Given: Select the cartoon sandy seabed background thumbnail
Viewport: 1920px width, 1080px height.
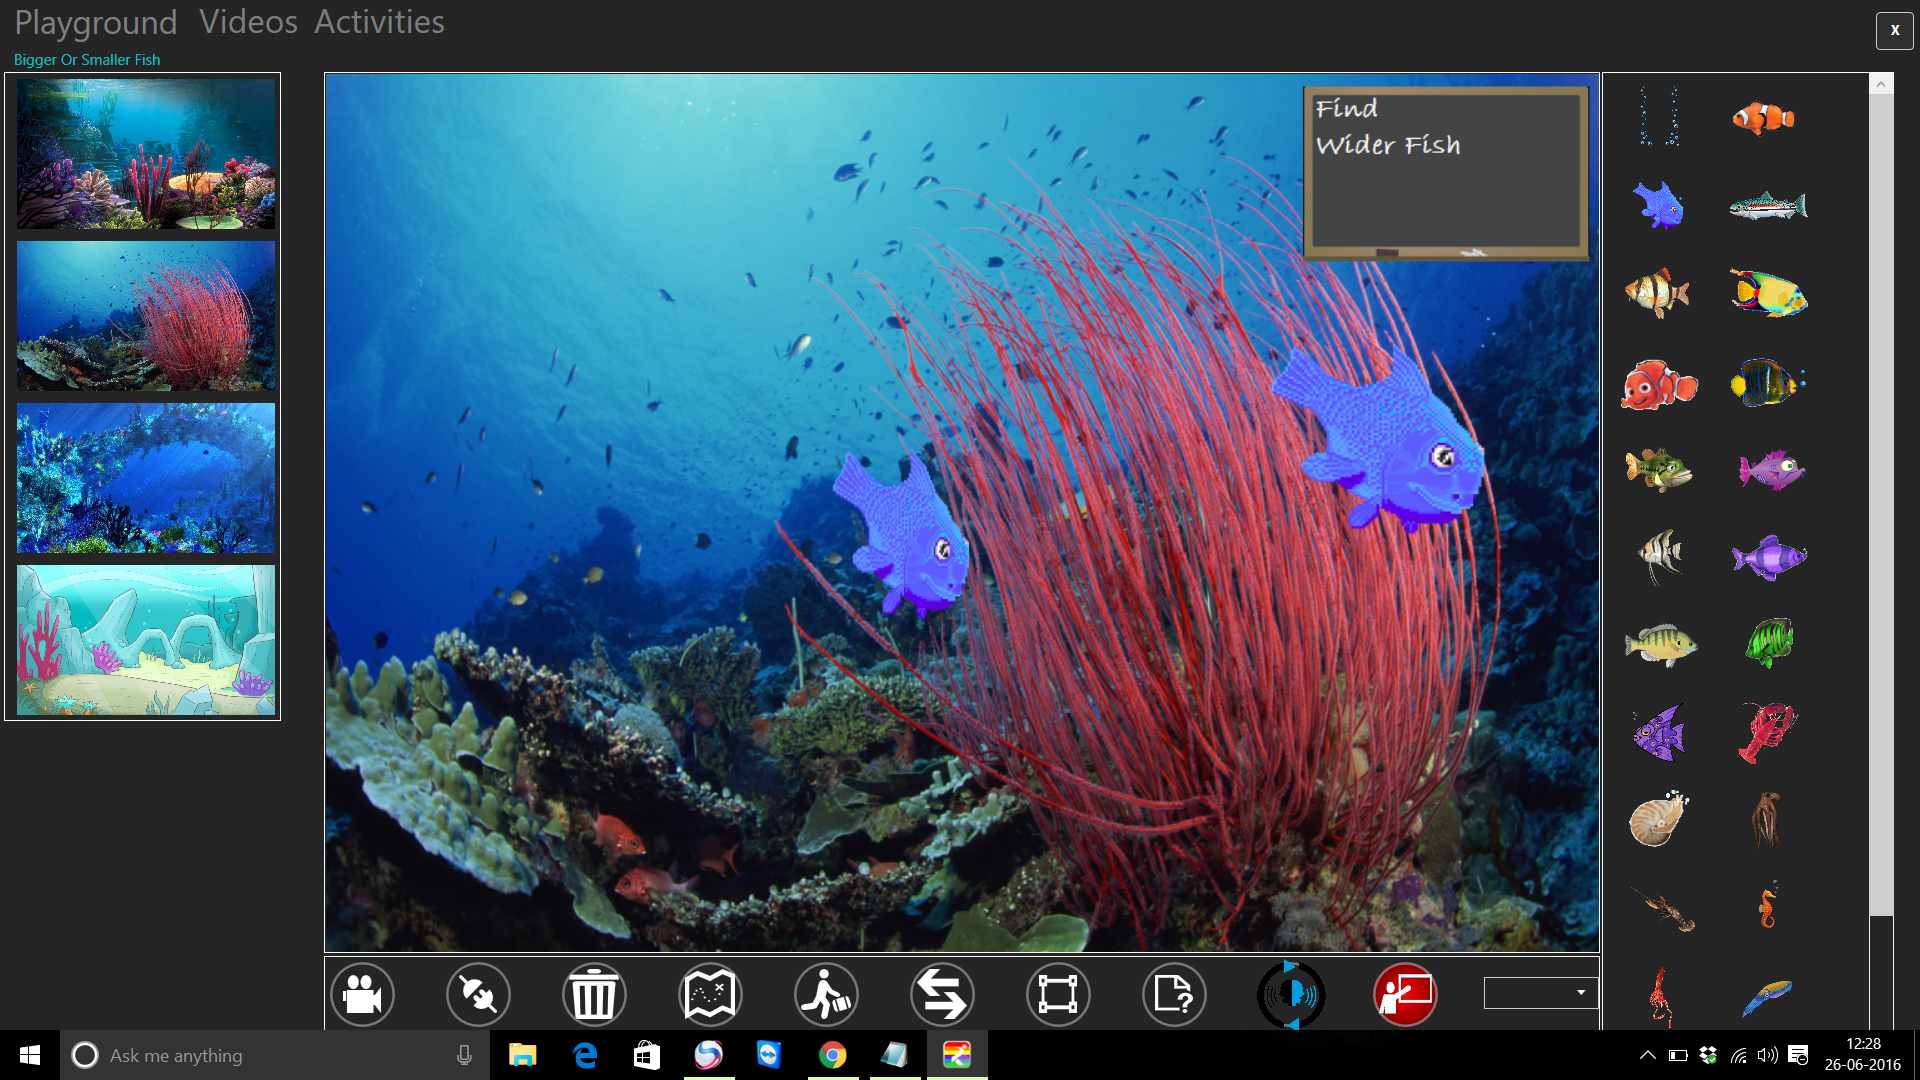Looking at the screenshot, I should tap(146, 640).
